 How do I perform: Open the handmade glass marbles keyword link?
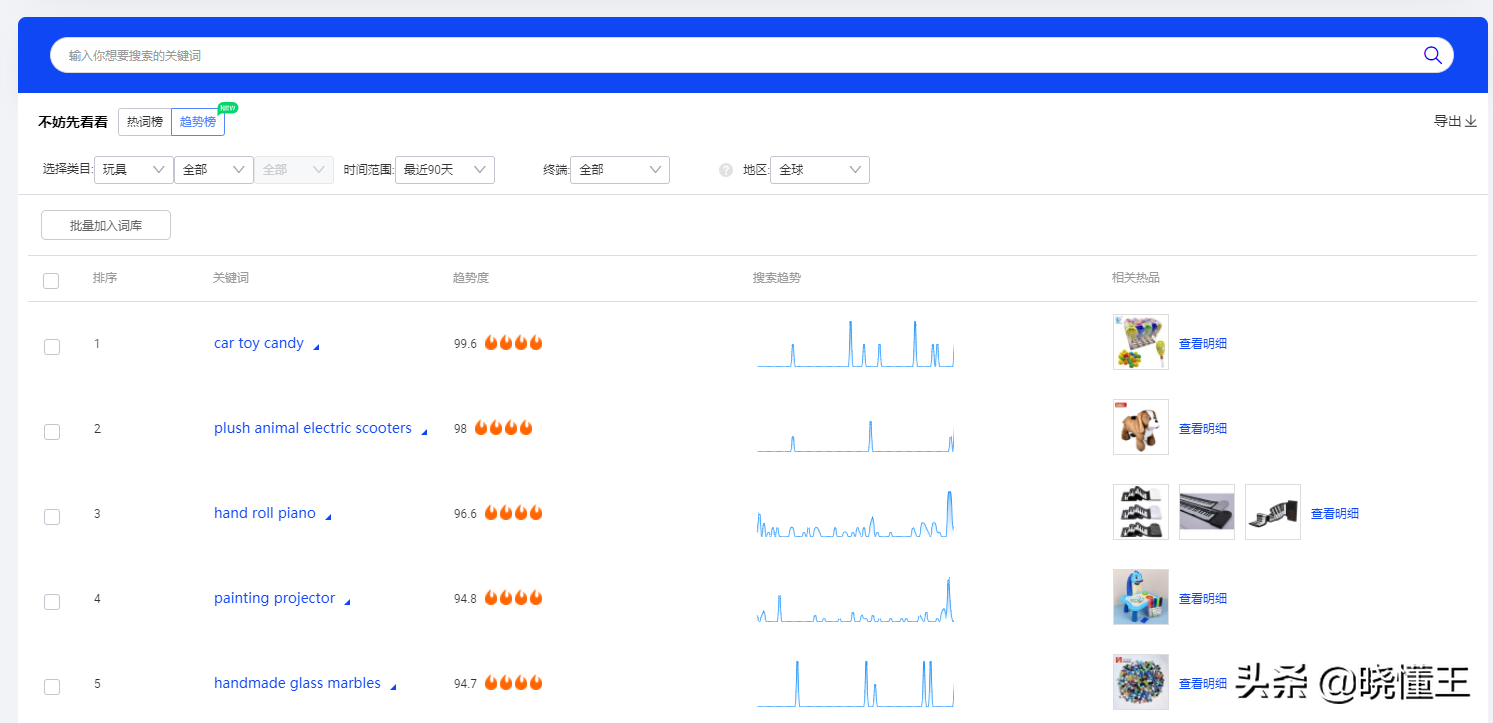tap(297, 683)
